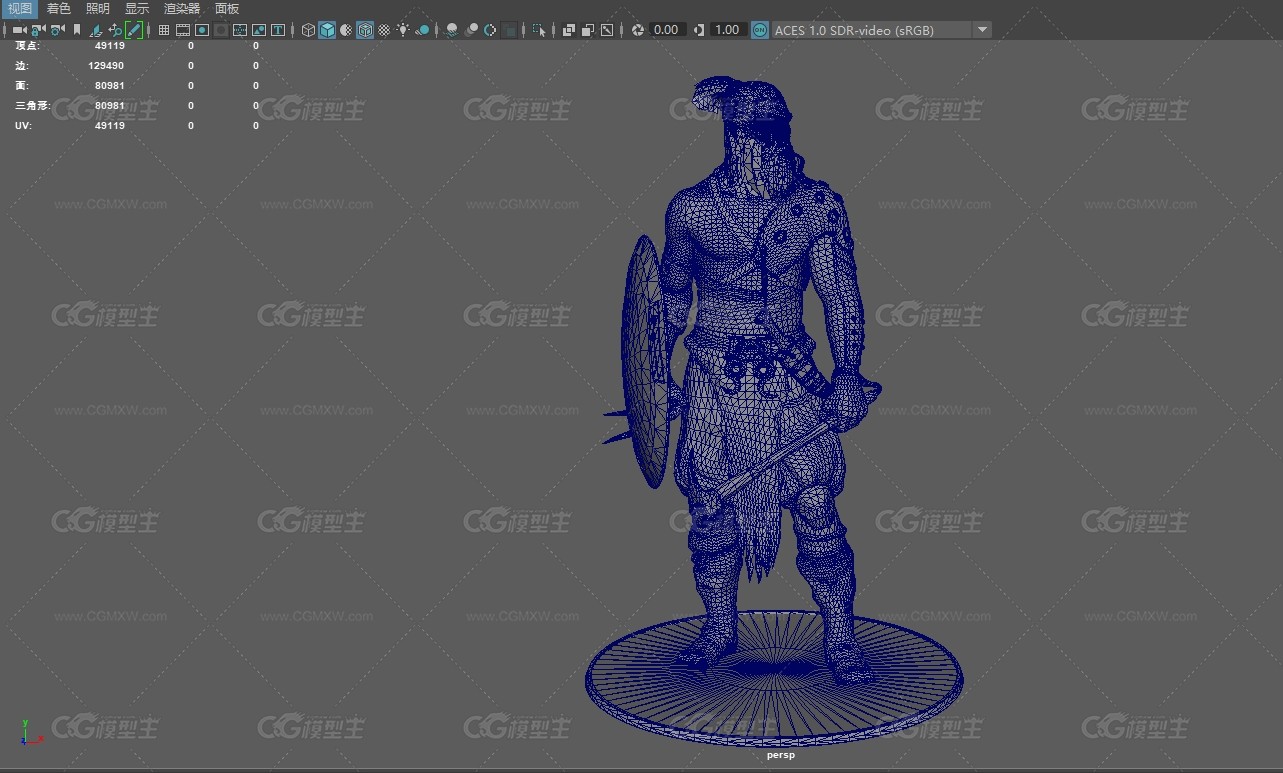This screenshot has width=1283, height=773.
Task: Click the UV: label in the HUD
Action: point(22,126)
